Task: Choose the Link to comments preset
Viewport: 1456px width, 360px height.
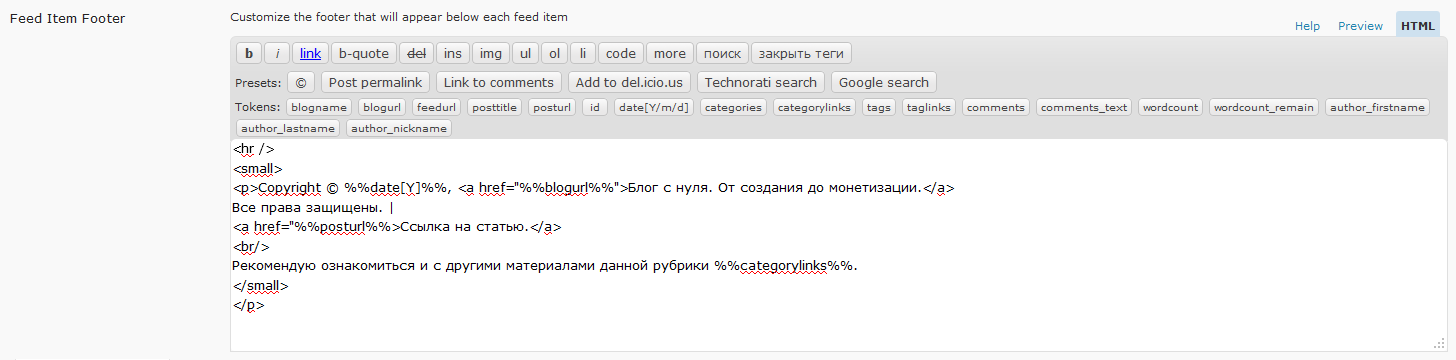Action: pos(499,83)
